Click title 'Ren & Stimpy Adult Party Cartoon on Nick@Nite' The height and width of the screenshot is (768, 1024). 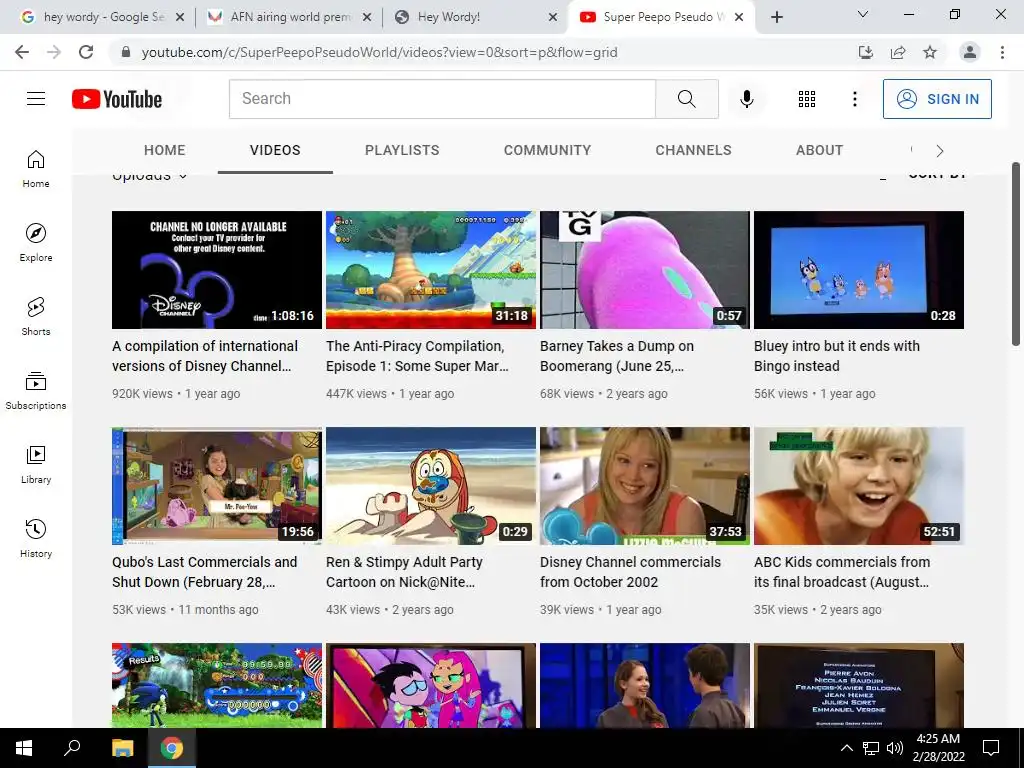[x=404, y=572]
